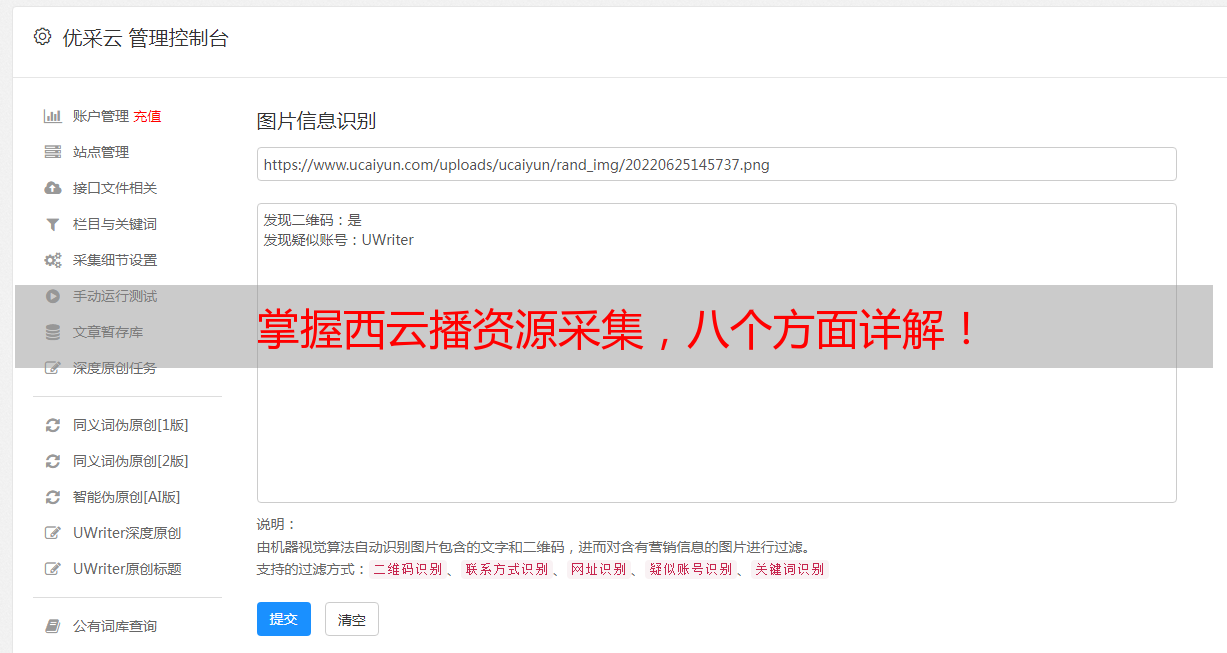Viewport: 1227px width, 653px height.
Task: Select UWriter原创标题 in sidebar
Action: click(x=127, y=569)
